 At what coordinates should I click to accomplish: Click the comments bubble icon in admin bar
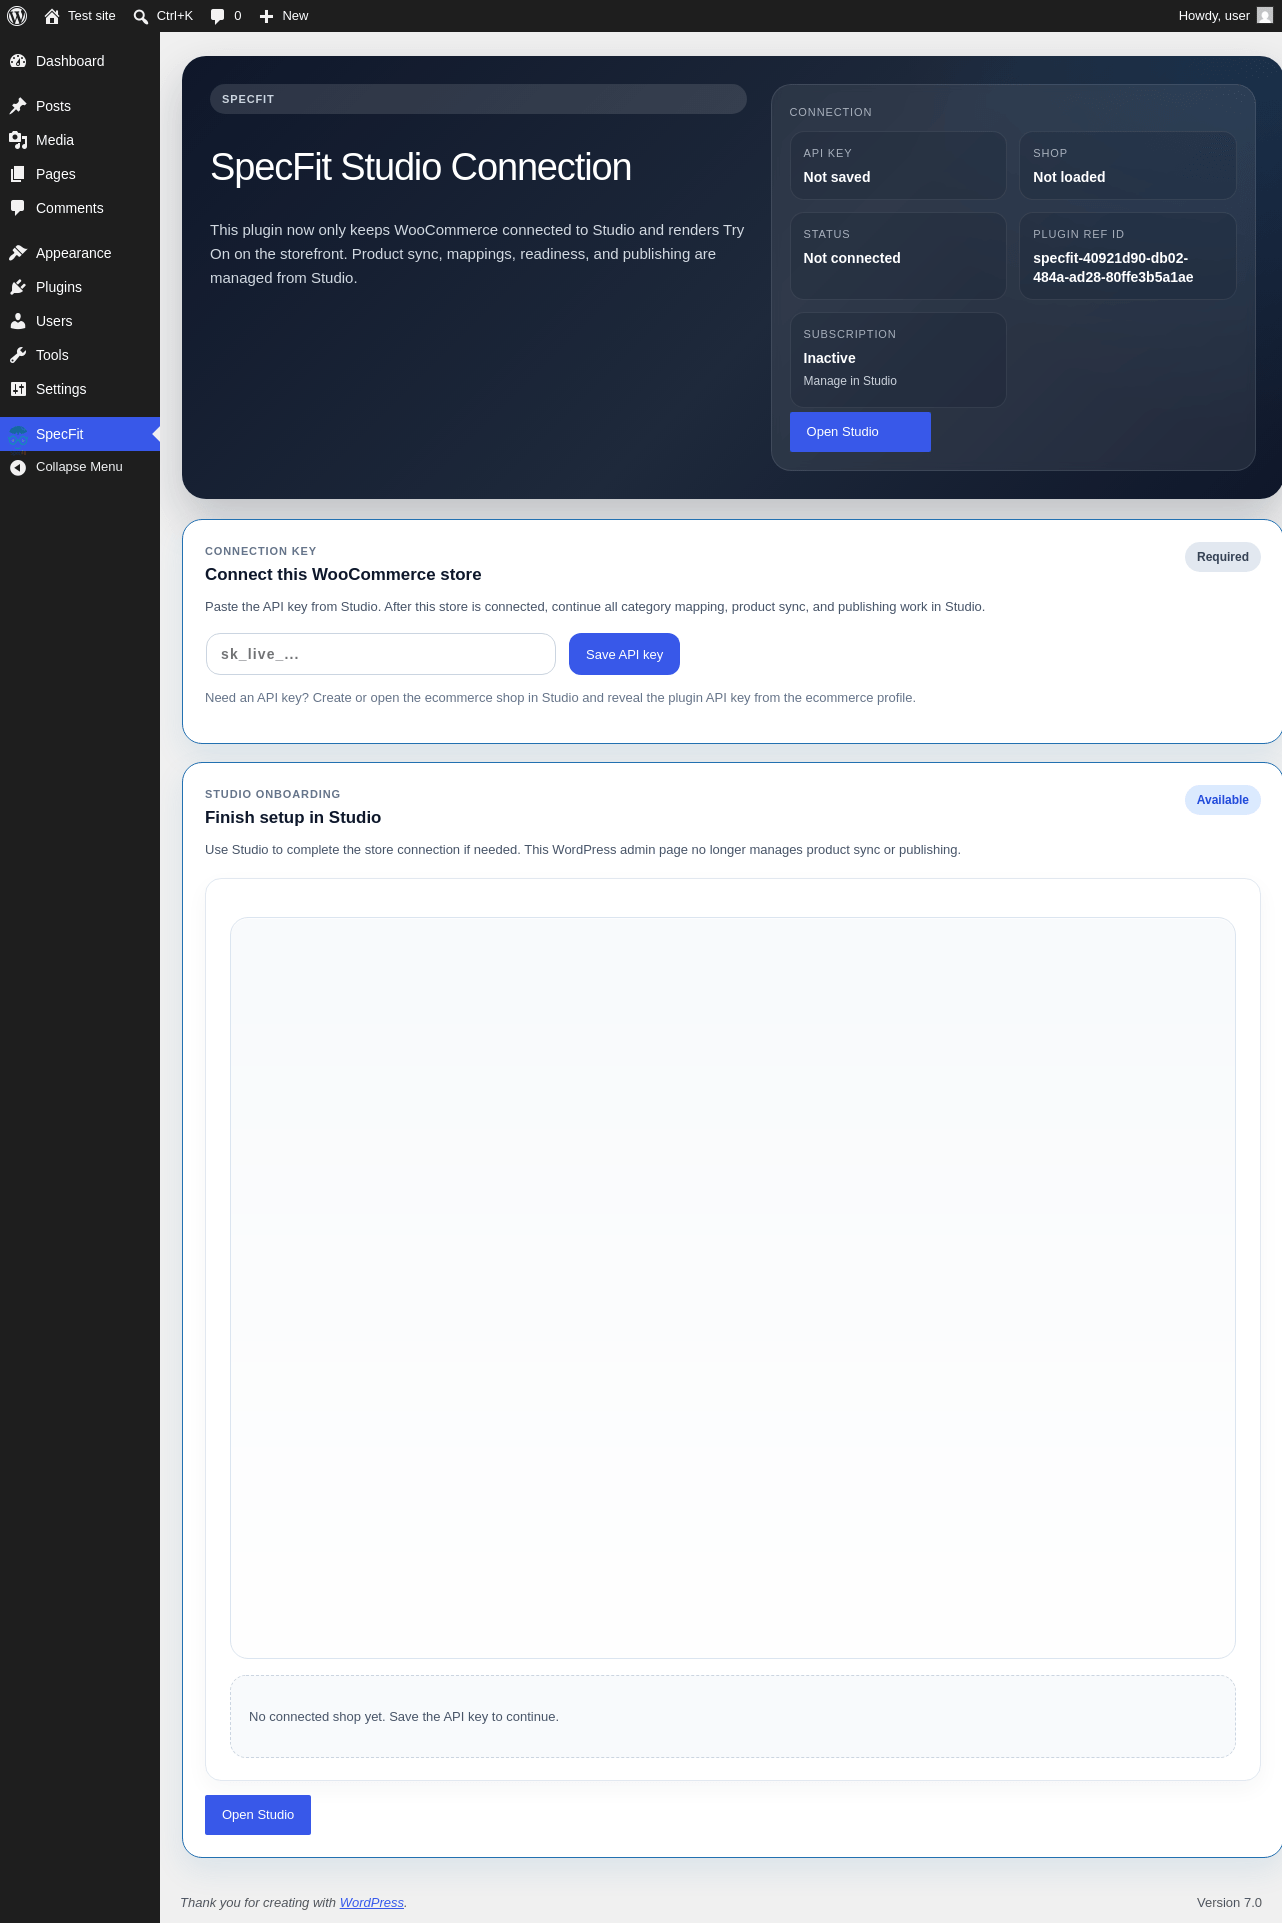[218, 16]
